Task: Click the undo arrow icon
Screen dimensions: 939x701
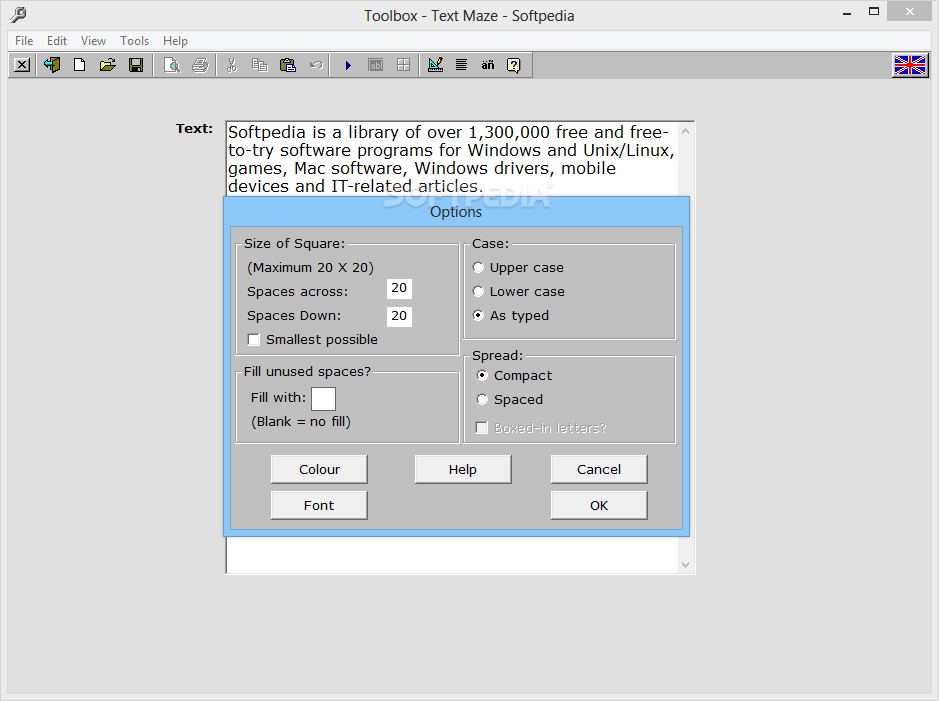Action: coord(316,65)
